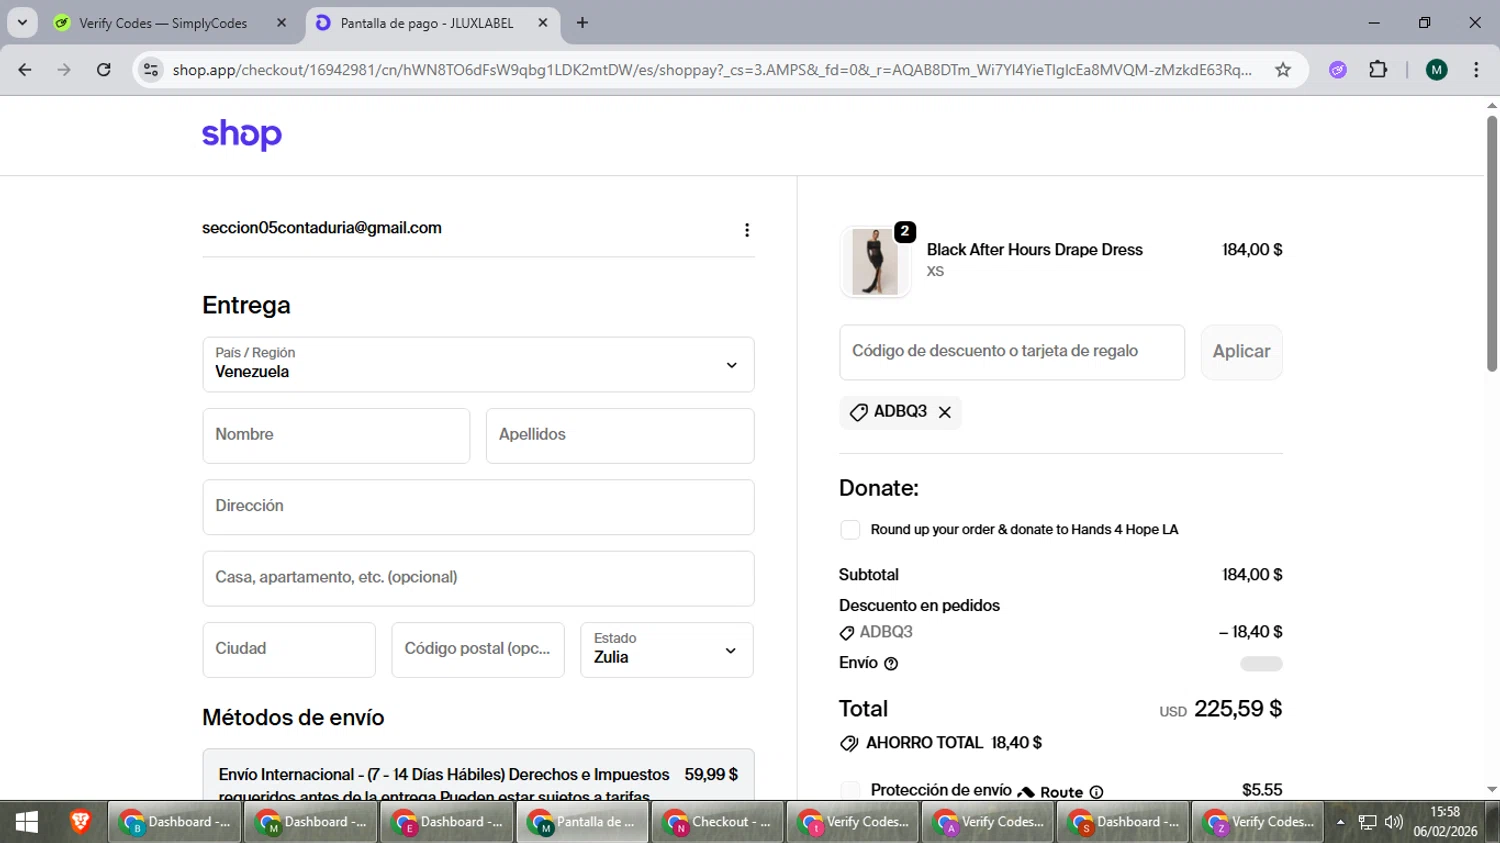Toggle the Protección de envío checkbox
Image resolution: width=1500 pixels, height=843 pixels.
point(850,791)
